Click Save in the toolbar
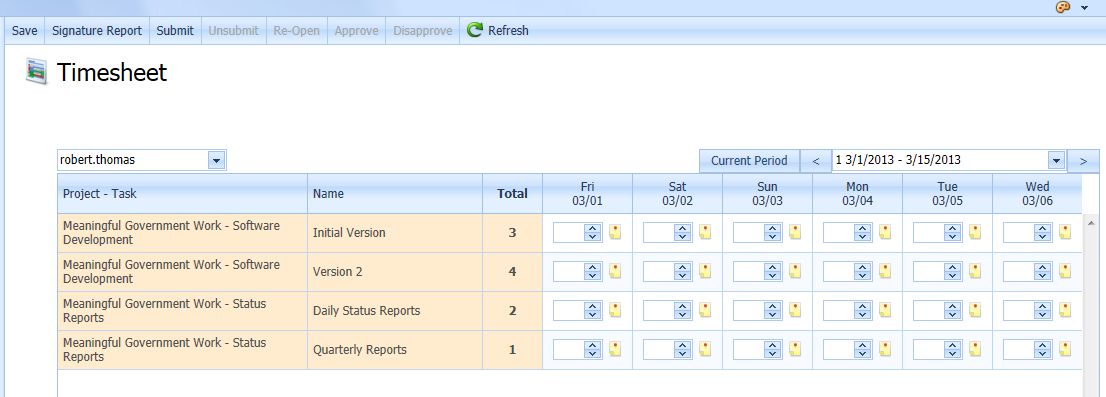The height and width of the screenshot is (397, 1106). tap(25, 31)
